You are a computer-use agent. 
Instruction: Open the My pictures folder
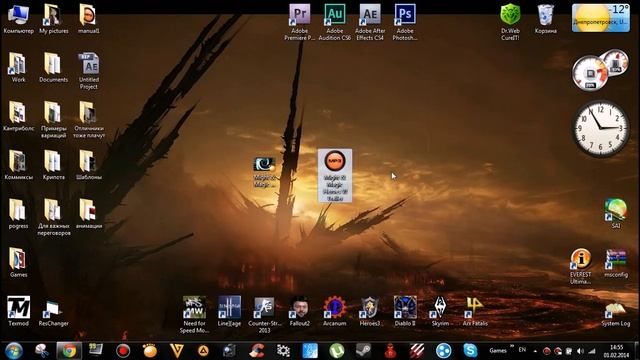point(53,18)
